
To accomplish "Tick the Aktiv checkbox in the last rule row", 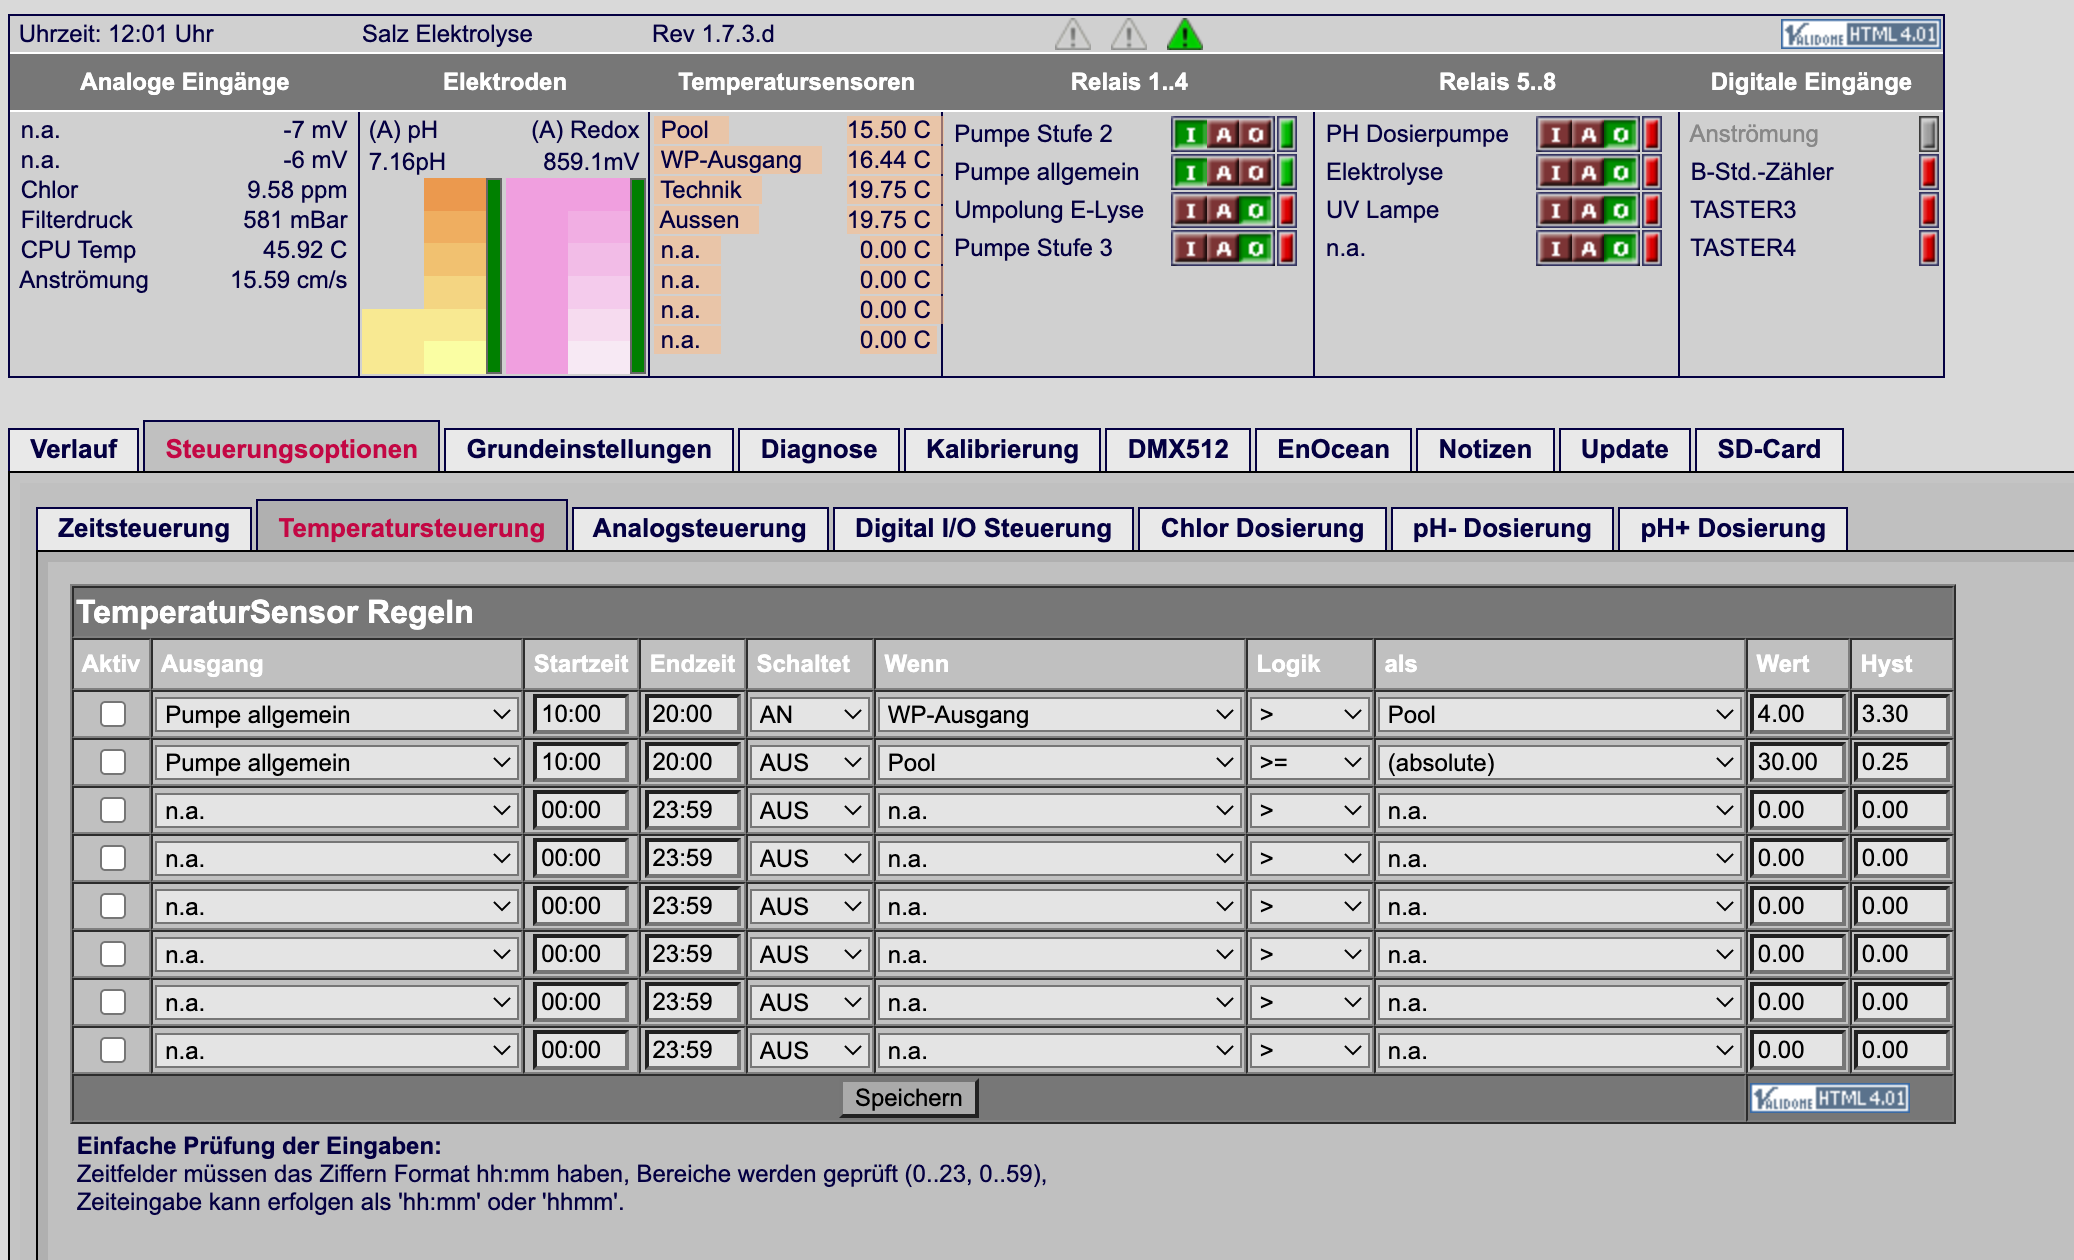I will [x=113, y=1050].
